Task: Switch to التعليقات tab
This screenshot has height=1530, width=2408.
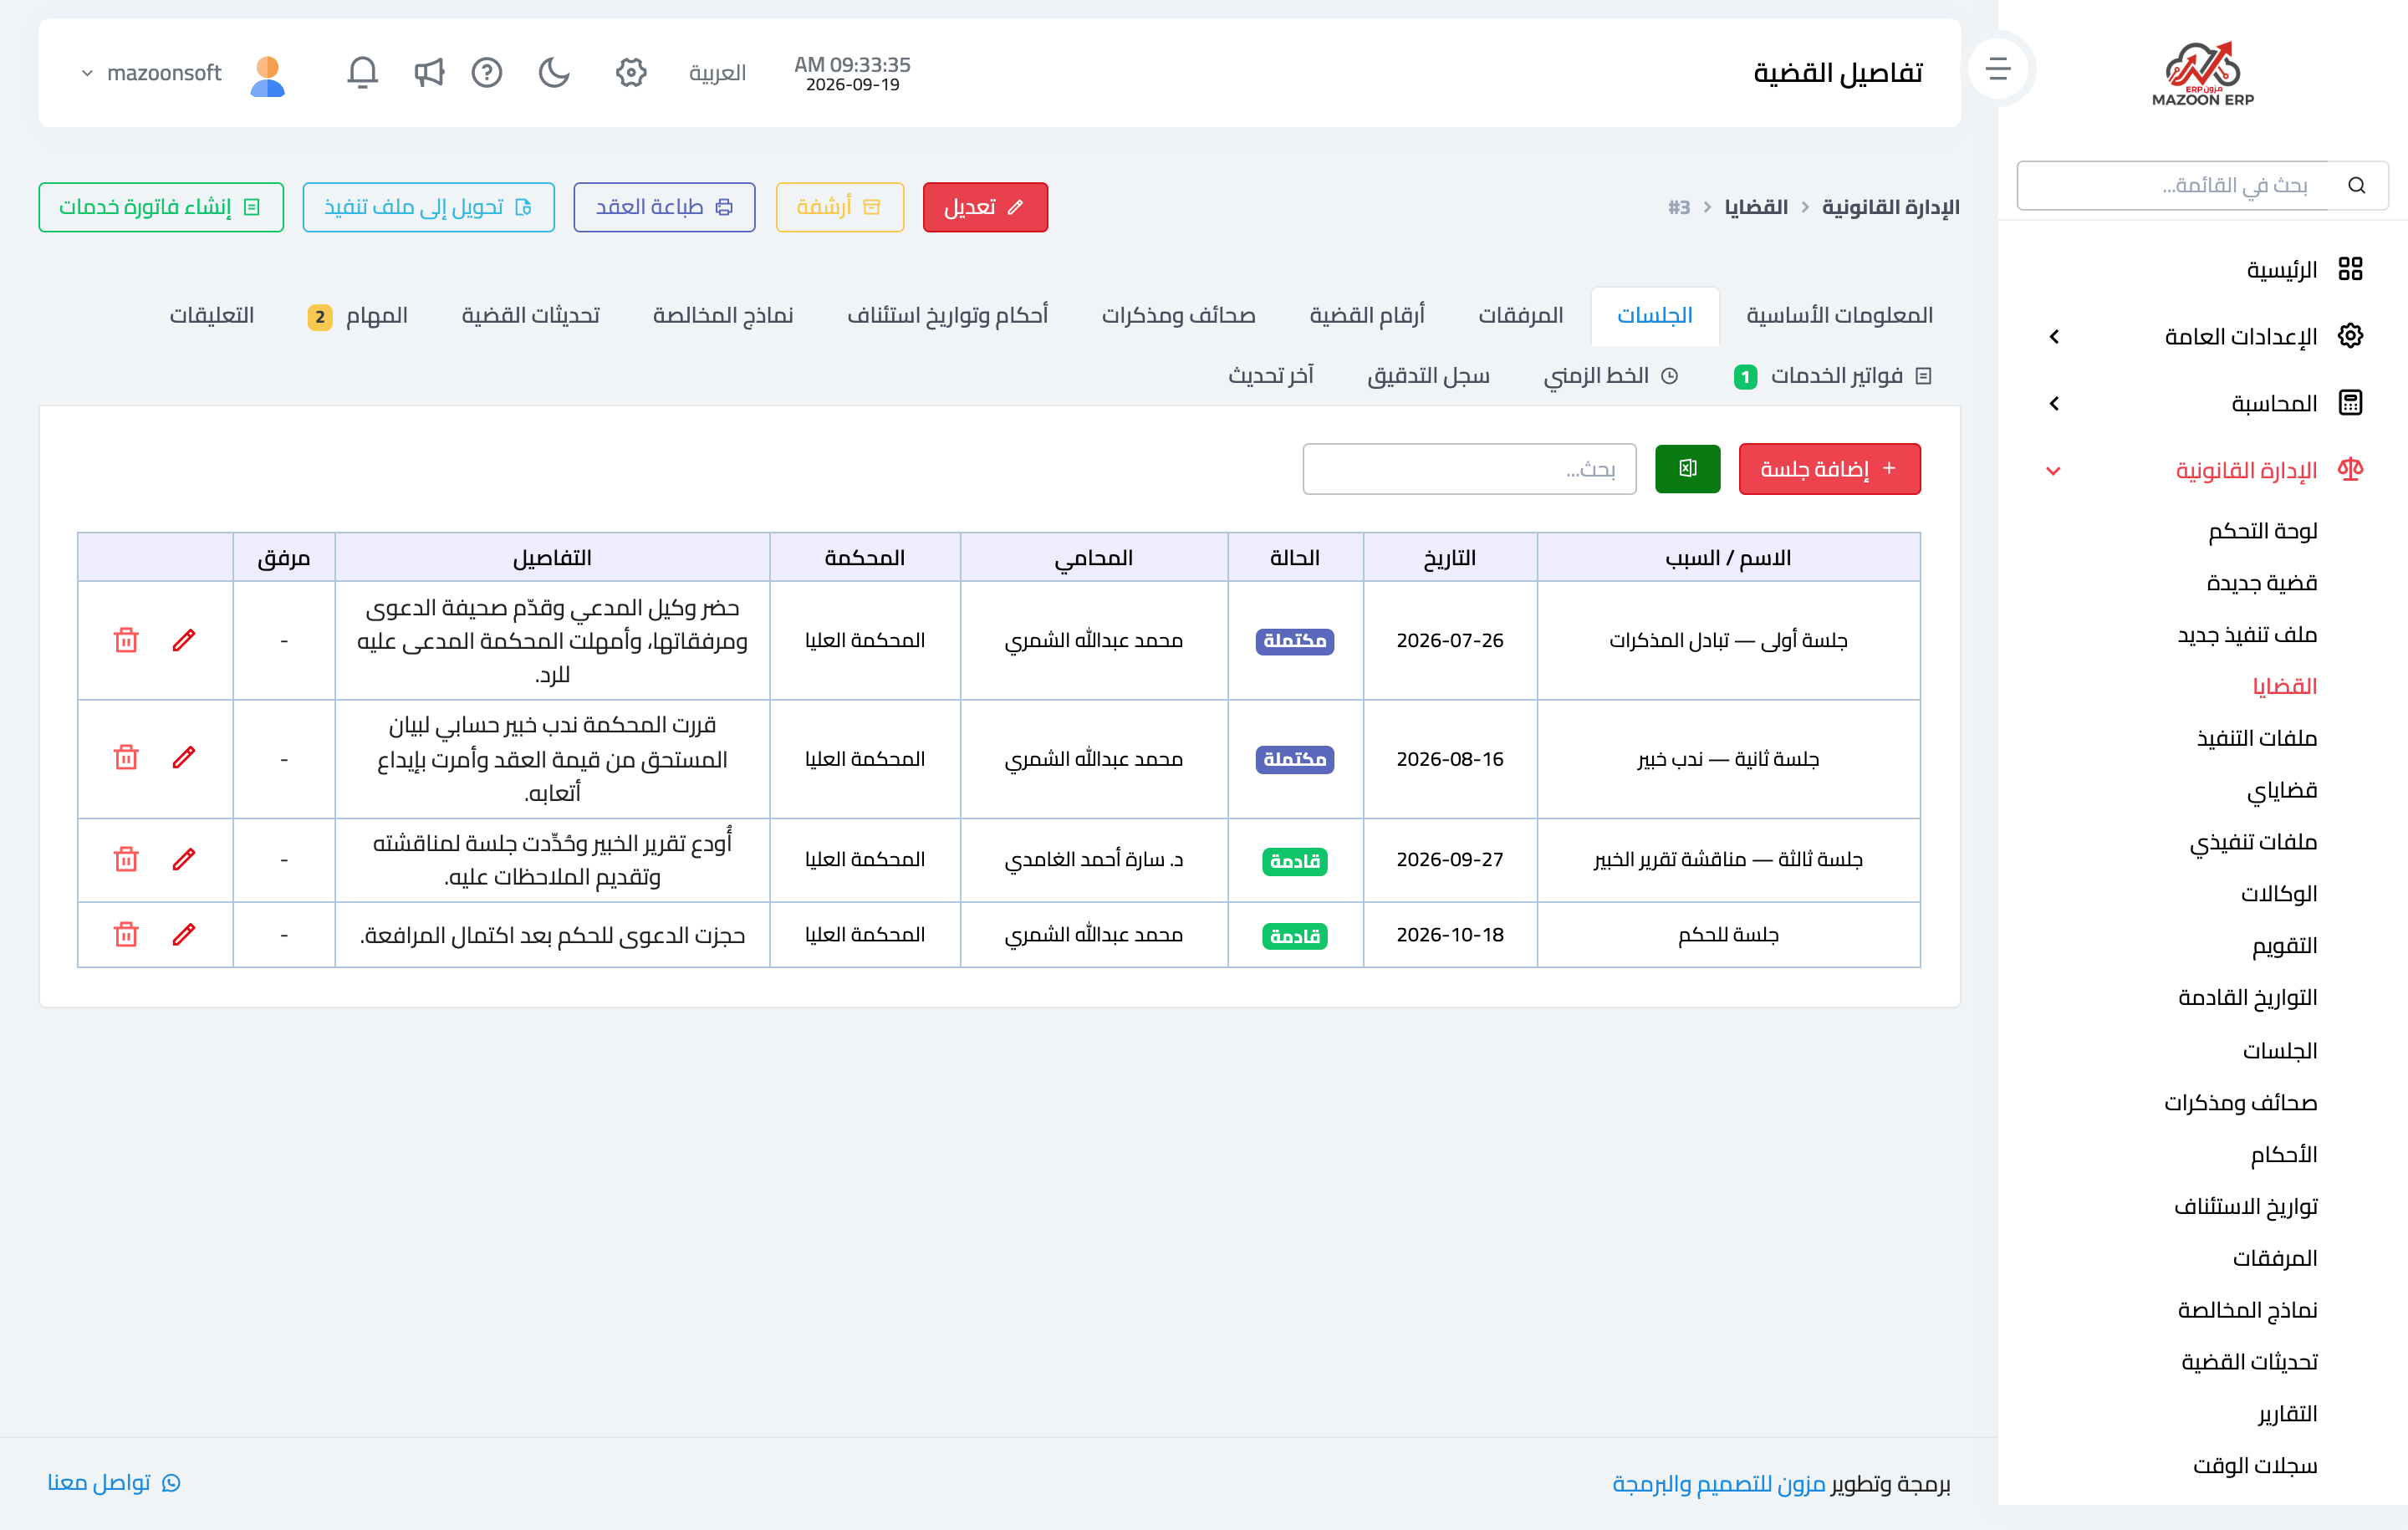Action: tap(211, 316)
